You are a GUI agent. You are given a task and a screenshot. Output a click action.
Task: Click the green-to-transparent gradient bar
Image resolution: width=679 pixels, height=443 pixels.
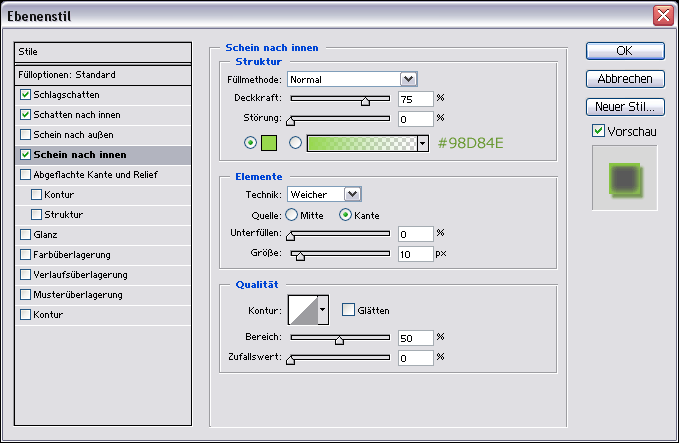click(x=362, y=143)
